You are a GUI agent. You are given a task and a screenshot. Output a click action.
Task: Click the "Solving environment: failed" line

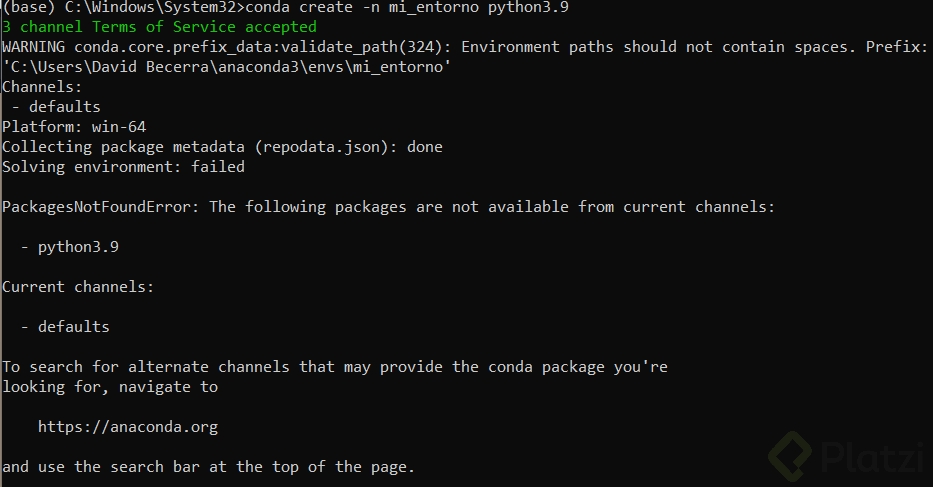click(123, 167)
